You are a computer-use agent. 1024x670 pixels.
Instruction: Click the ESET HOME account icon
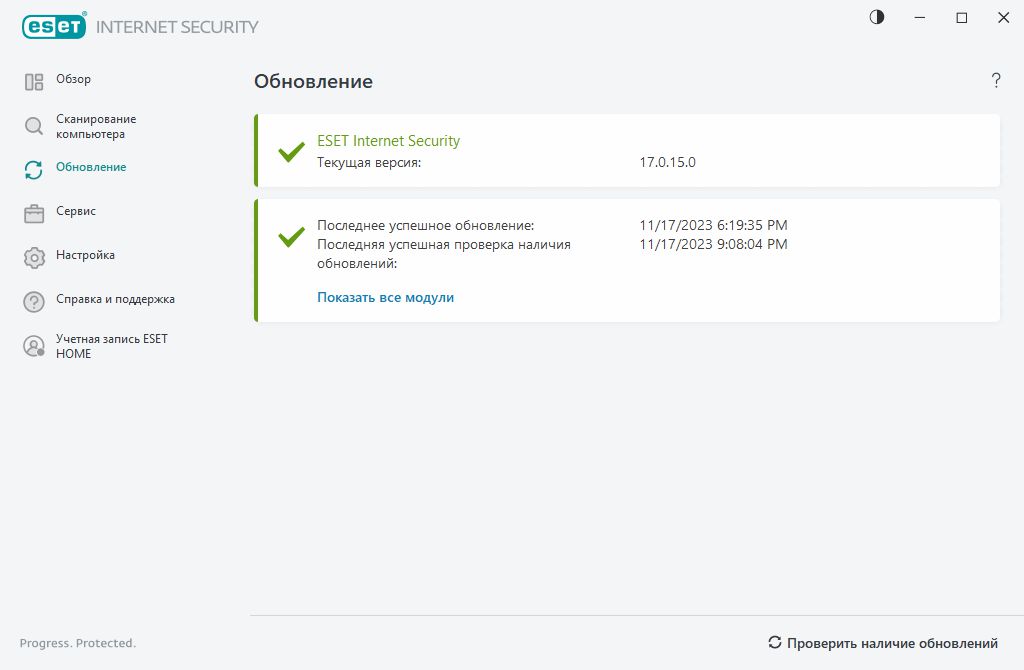34,346
